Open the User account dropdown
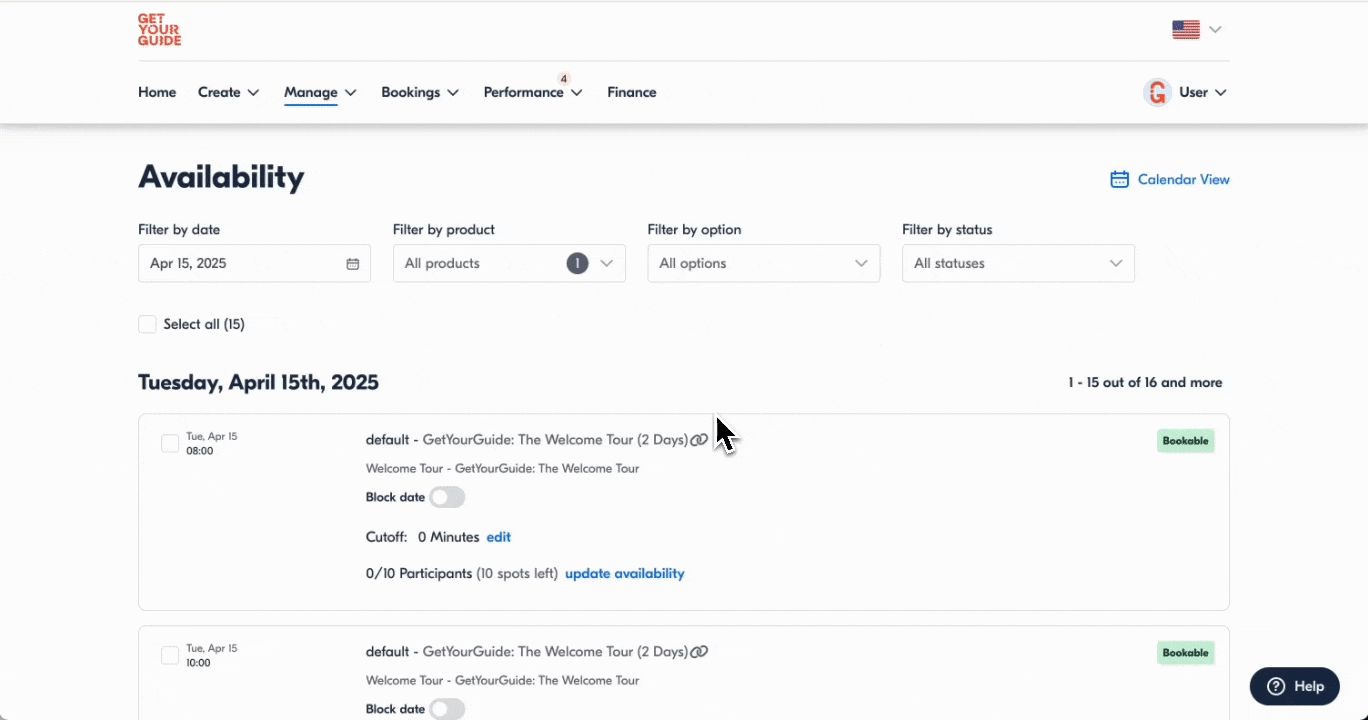The height and width of the screenshot is (720, 1368). point(1203,92)
